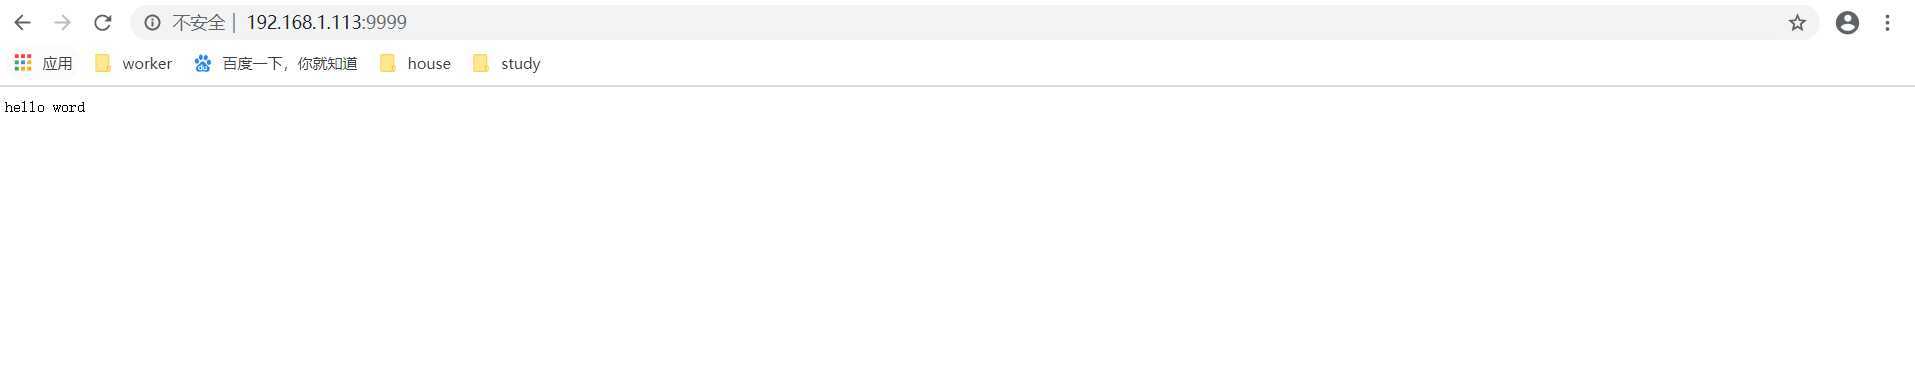Click the worker folder's yellow icon

tap(102, 63)
